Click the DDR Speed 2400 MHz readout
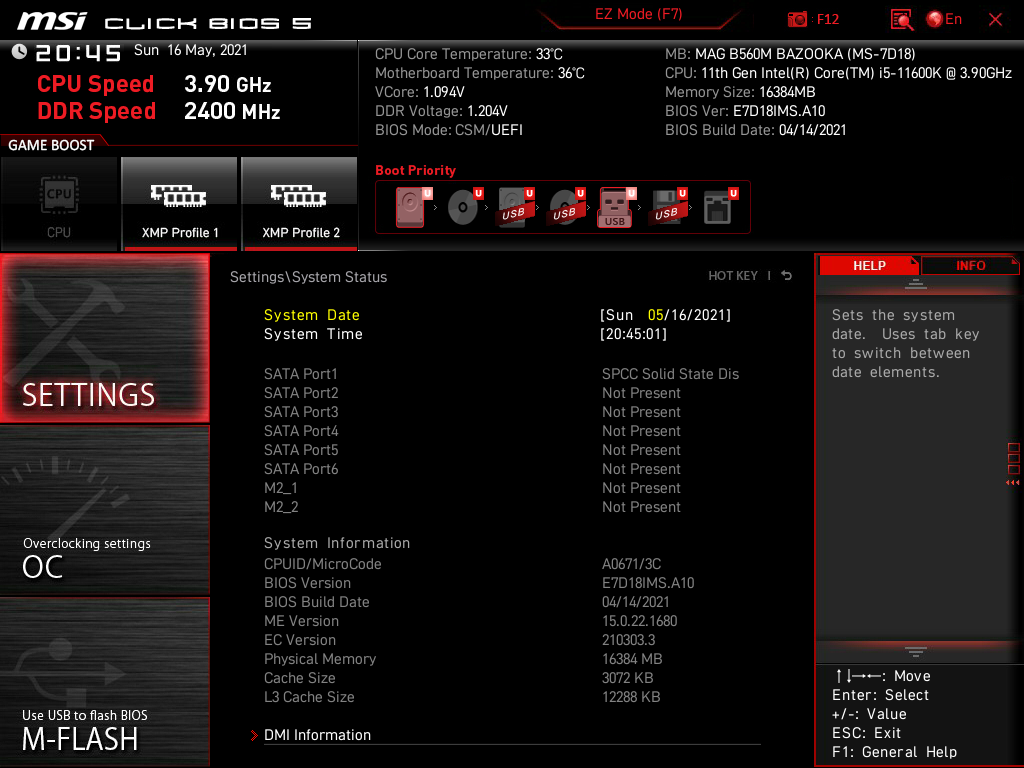The width and height of the screenshot is (1024, 768). pos(159,110)
